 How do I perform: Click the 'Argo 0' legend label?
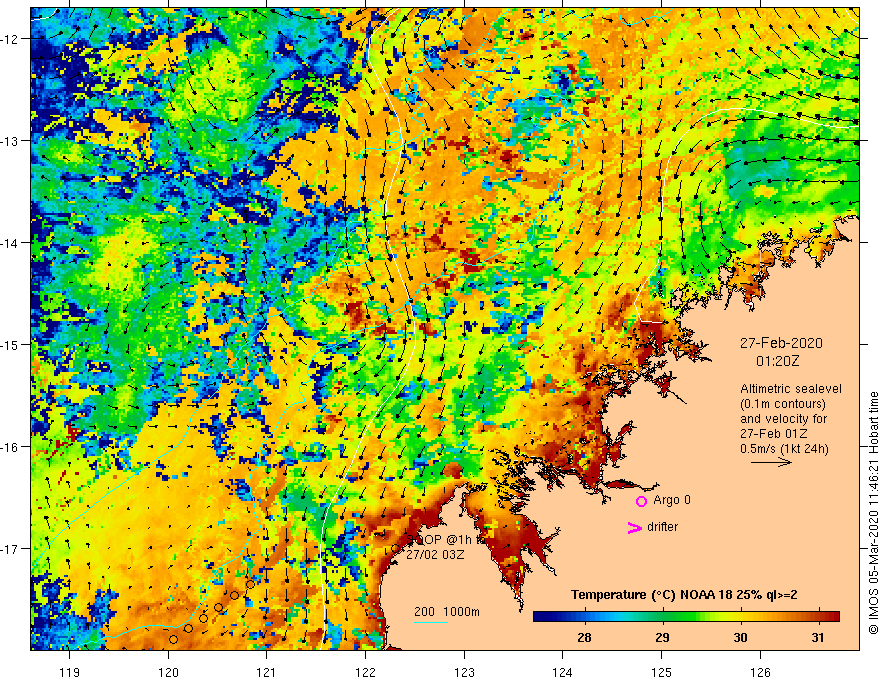click(672, 500)
